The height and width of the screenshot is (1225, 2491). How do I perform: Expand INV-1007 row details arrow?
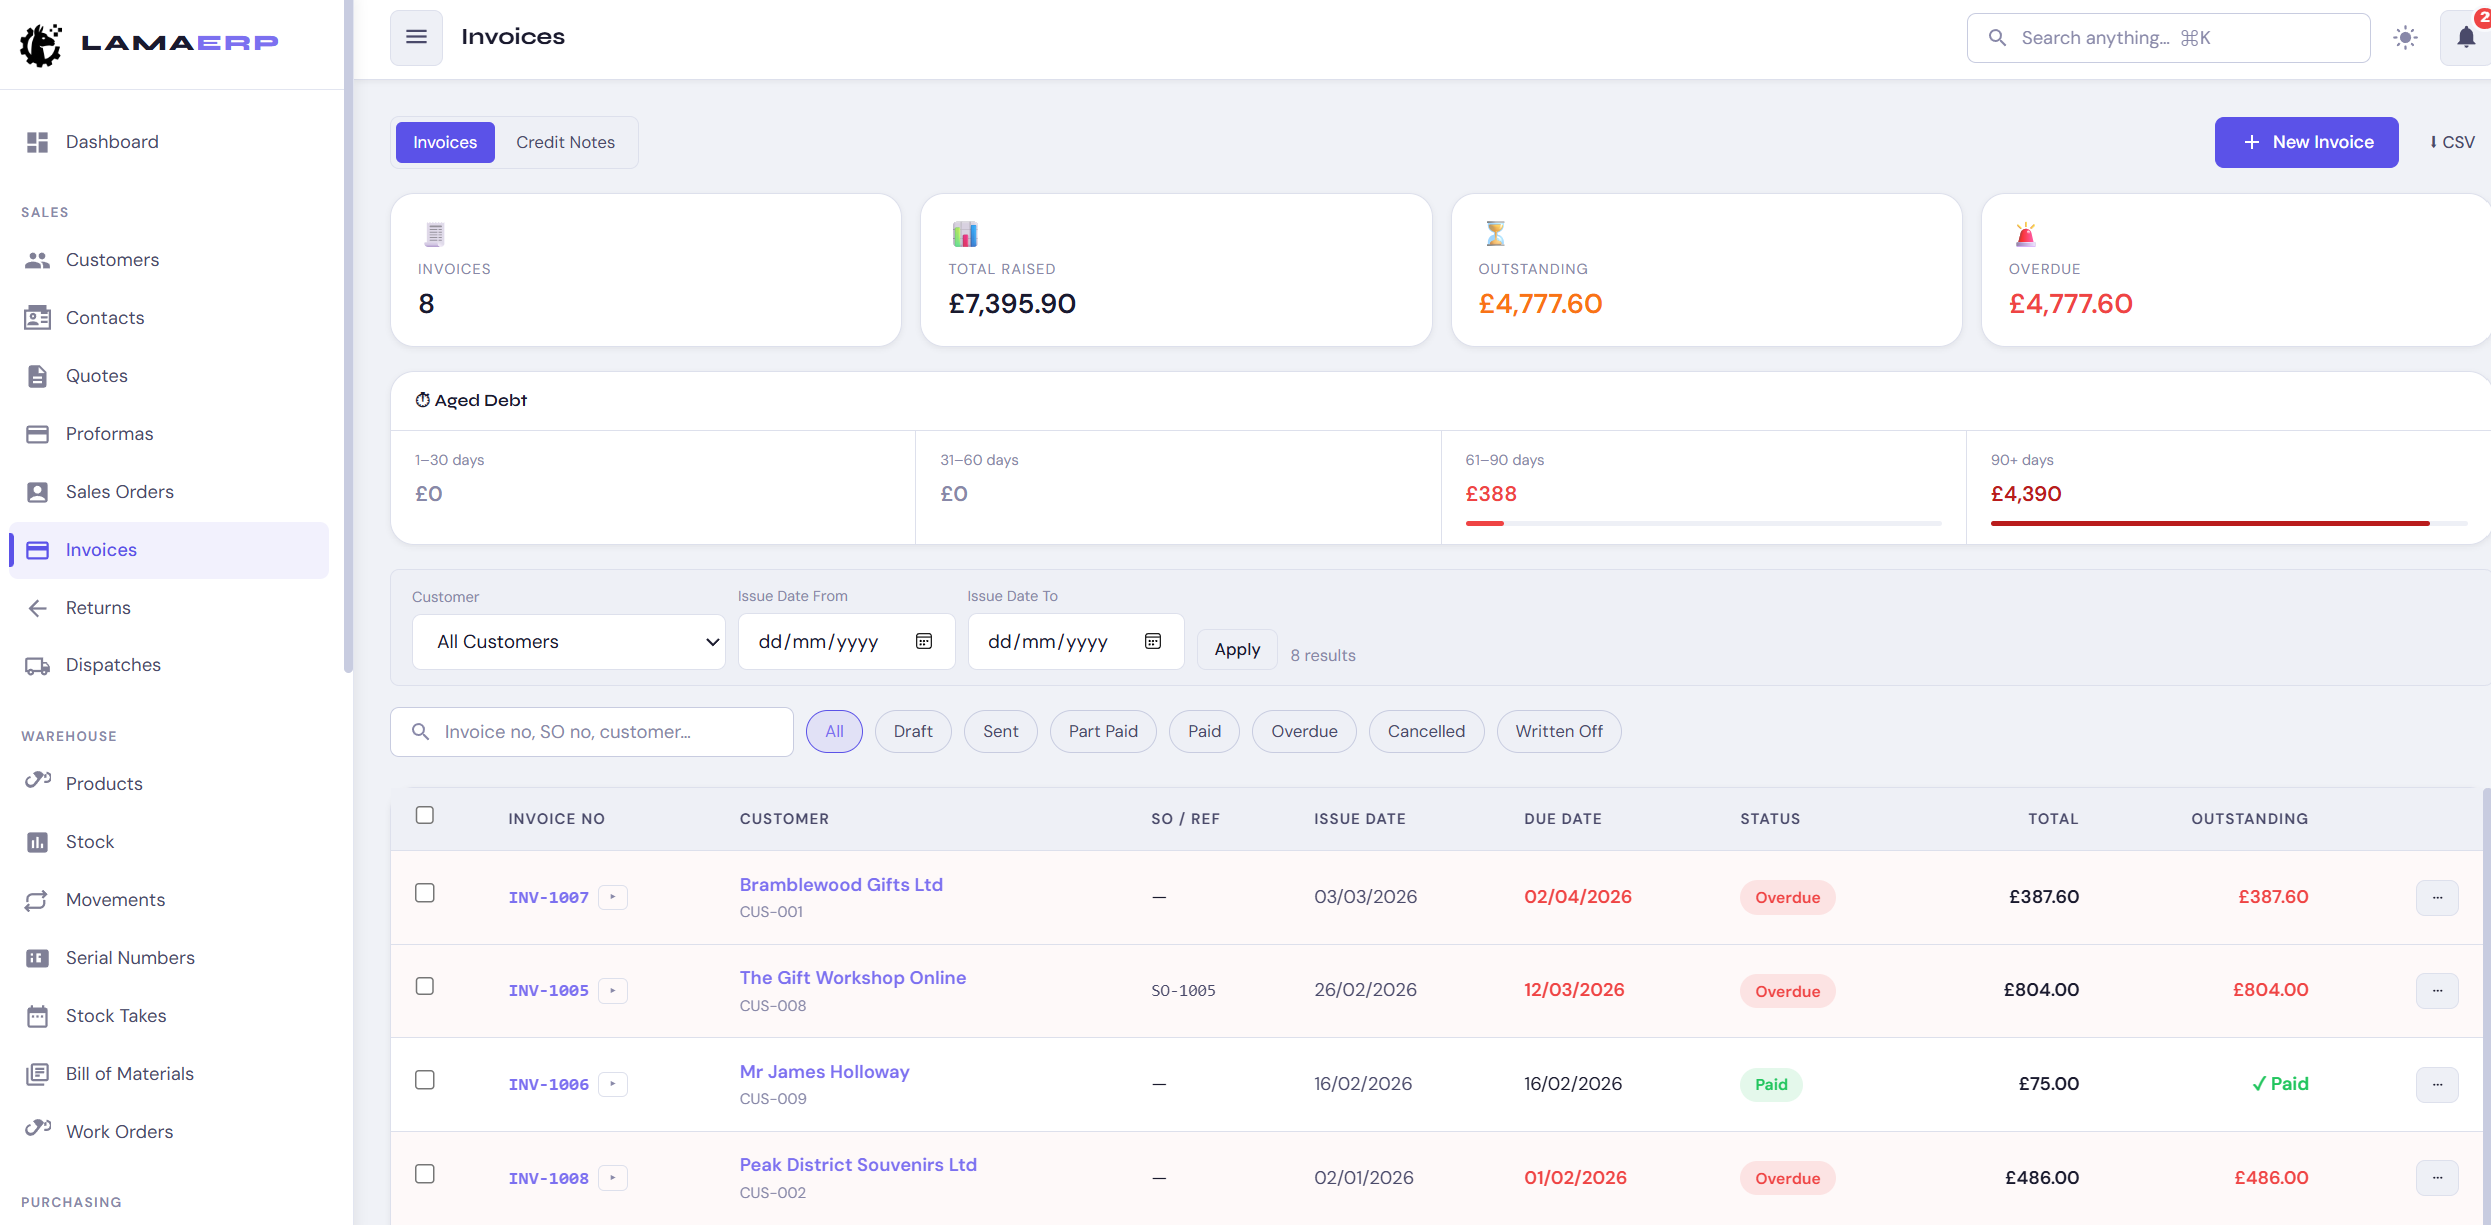tap(613, 897)
